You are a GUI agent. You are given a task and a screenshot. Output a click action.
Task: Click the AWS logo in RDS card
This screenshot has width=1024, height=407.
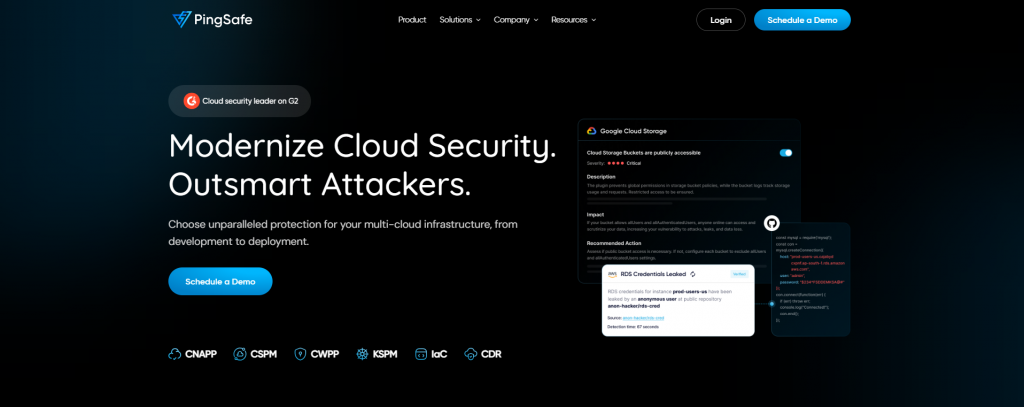coord(612,274)
